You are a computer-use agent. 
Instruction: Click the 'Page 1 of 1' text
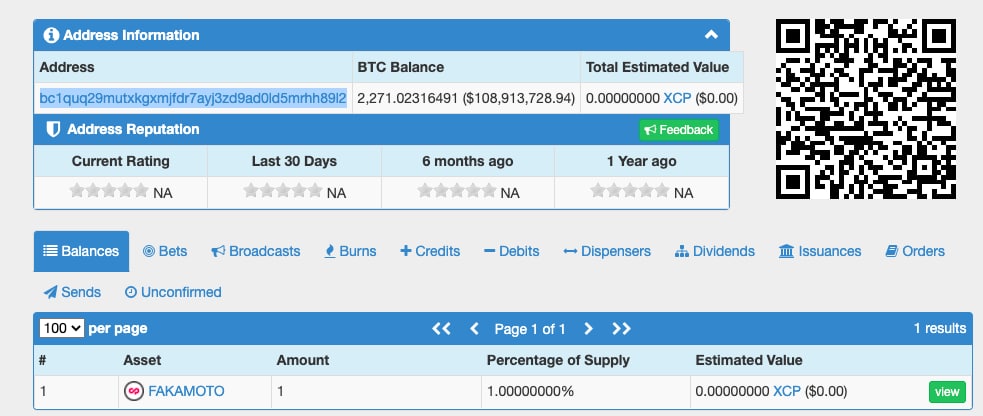pos(530,328)
